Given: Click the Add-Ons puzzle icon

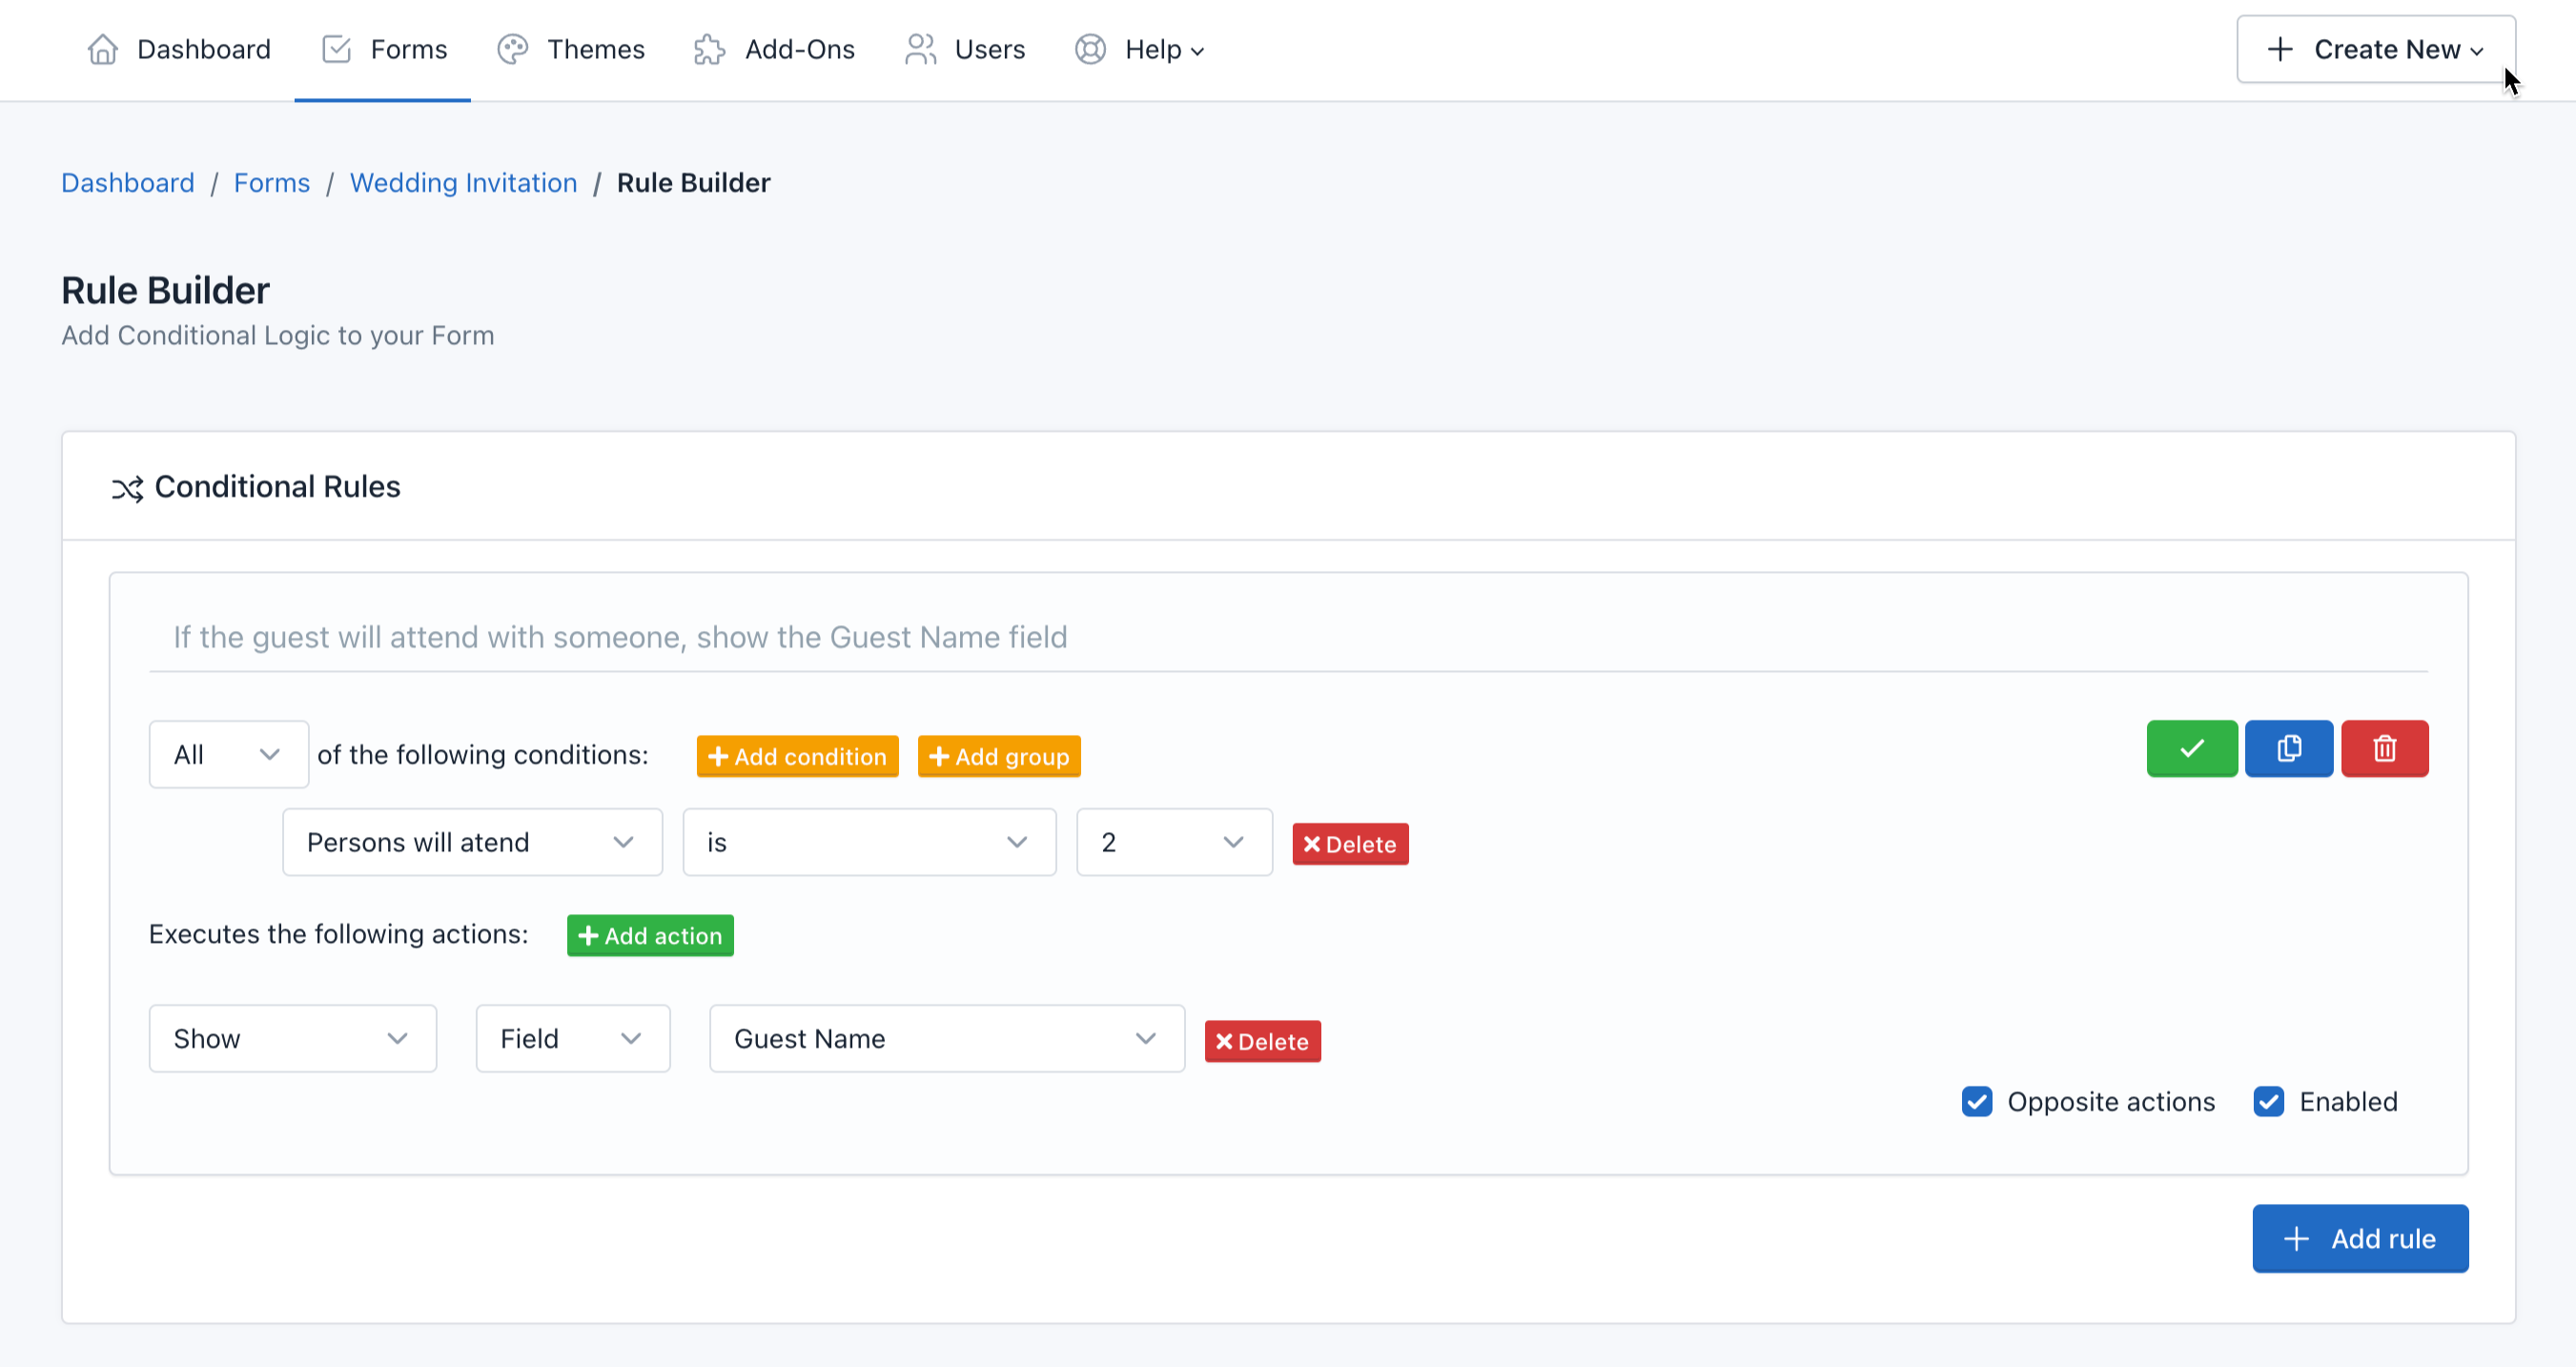Looking at the screenshot, I should coord(709,49).
